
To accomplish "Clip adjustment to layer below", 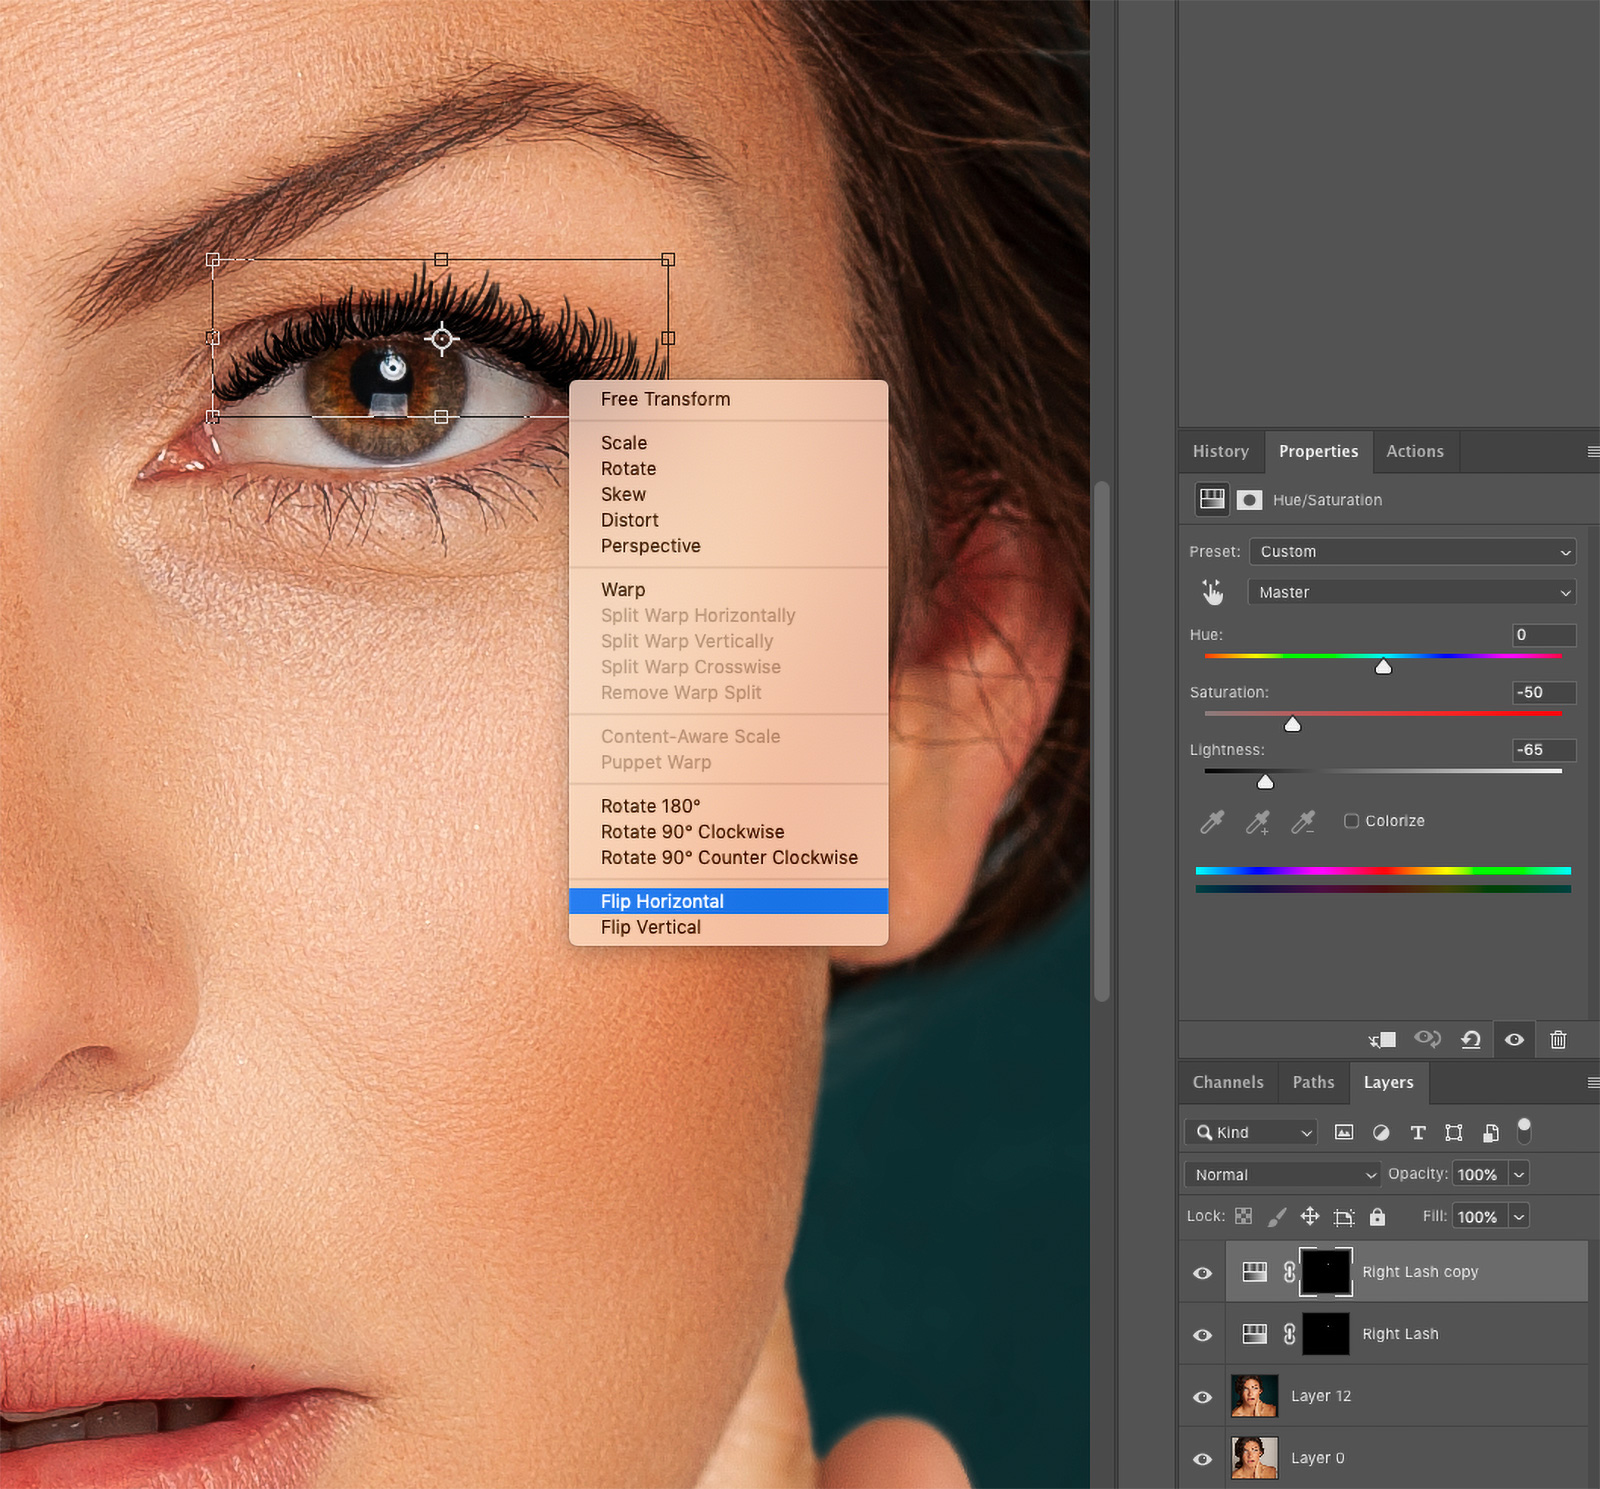I will (1382, 1040).
